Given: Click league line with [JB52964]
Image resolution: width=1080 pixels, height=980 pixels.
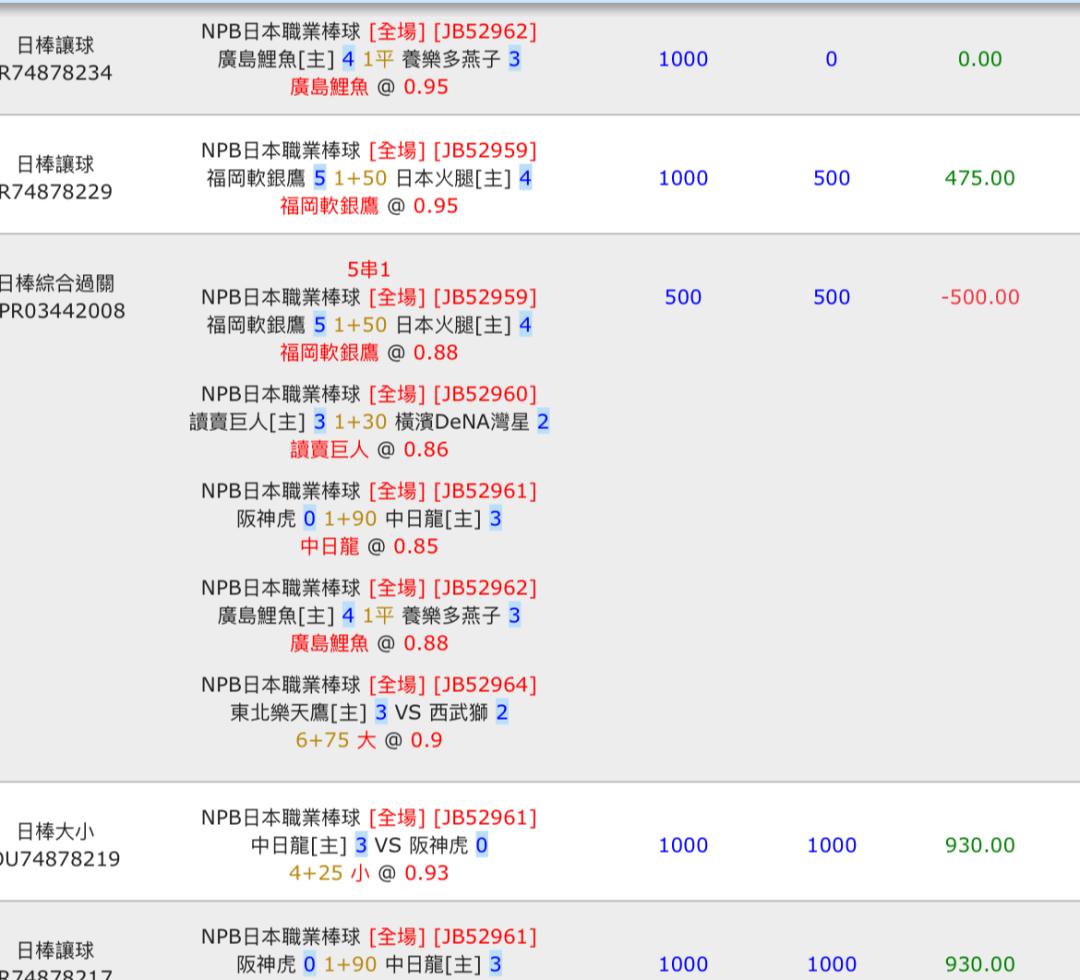Looking at the screenshot, I should coord(368,685).
